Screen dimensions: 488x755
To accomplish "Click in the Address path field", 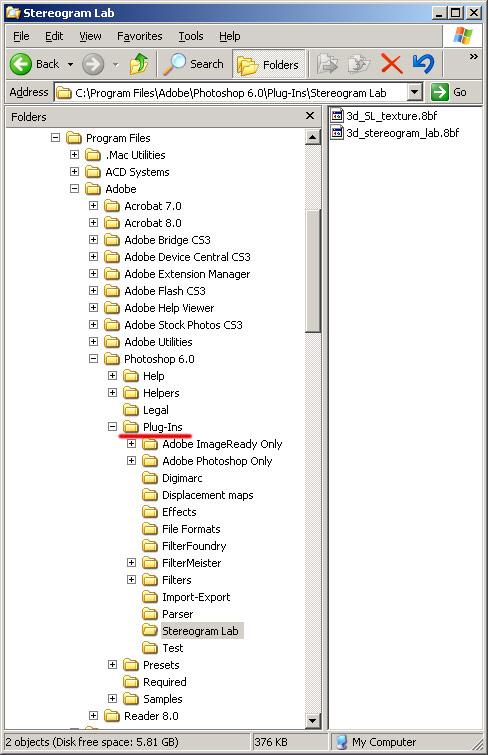I will coord(231,92).
